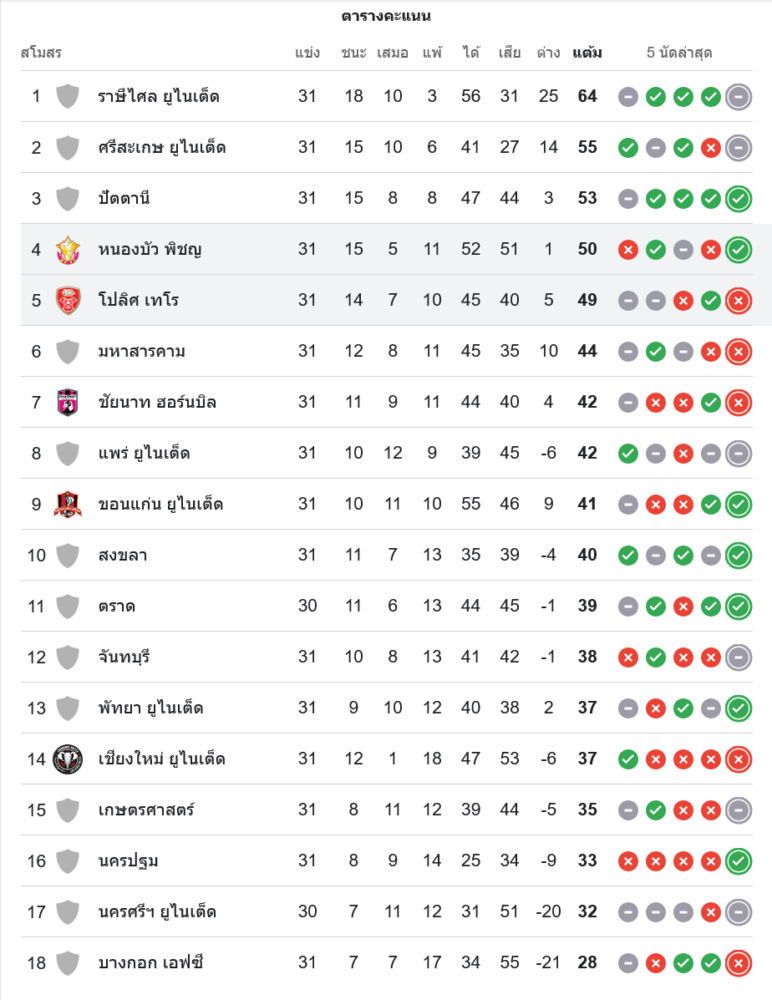Open the ราชีไศล ยูไนเต็ด team page
This screenshot has width=772, height=1000.
(158, 97)
